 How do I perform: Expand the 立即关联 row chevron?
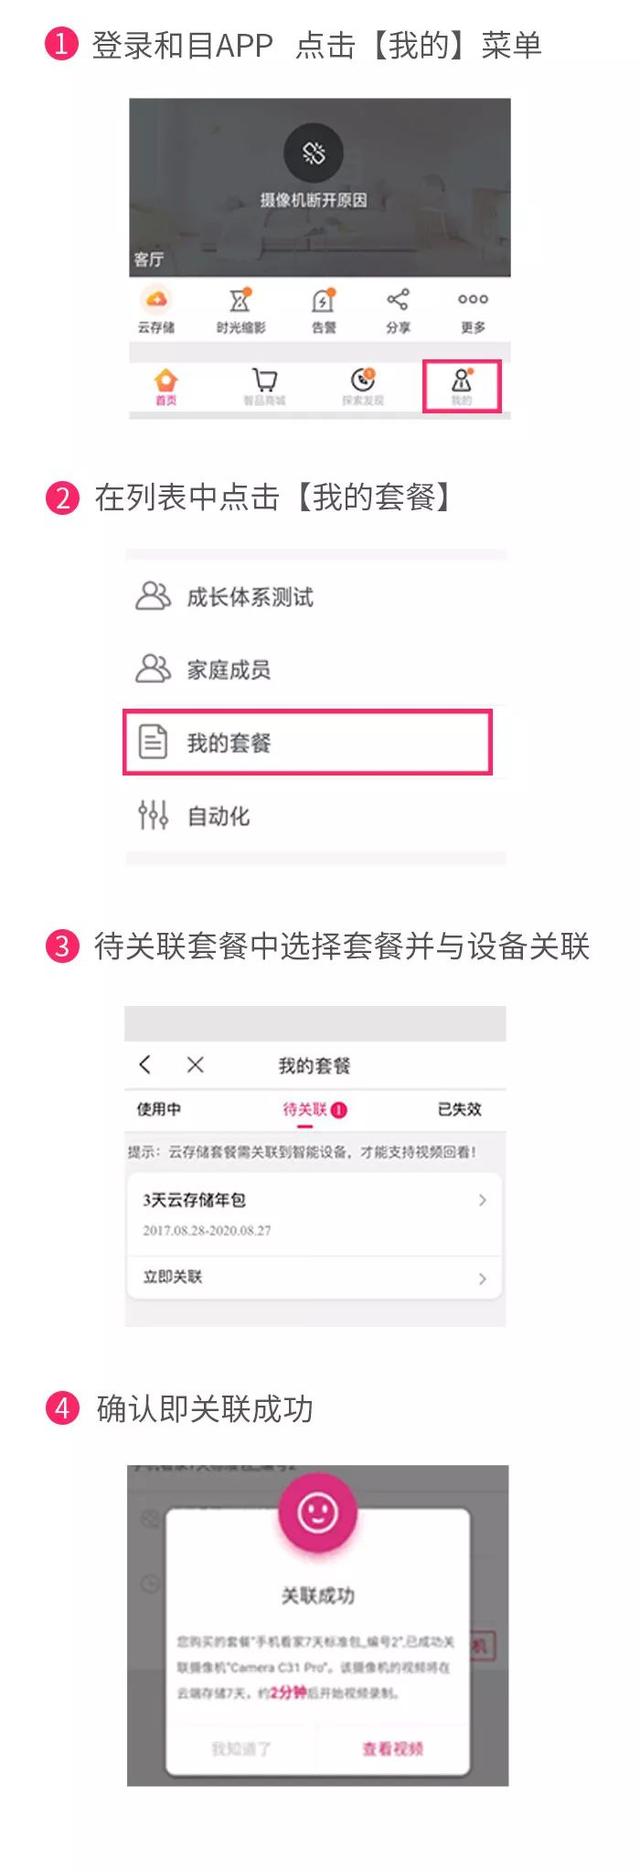click(x=482, y=1278)
